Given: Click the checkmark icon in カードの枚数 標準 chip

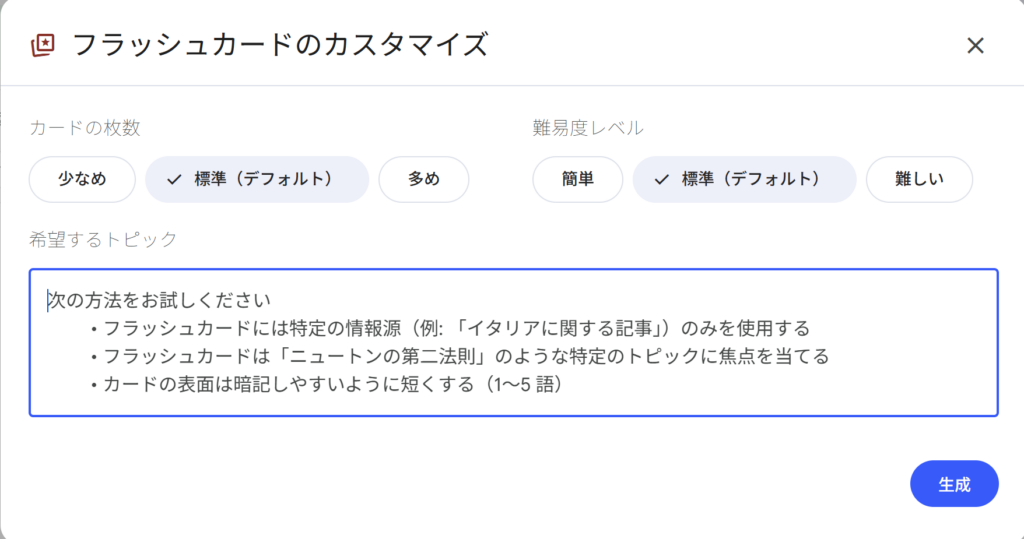Looking at the screenshot, I should coord(174,180).
